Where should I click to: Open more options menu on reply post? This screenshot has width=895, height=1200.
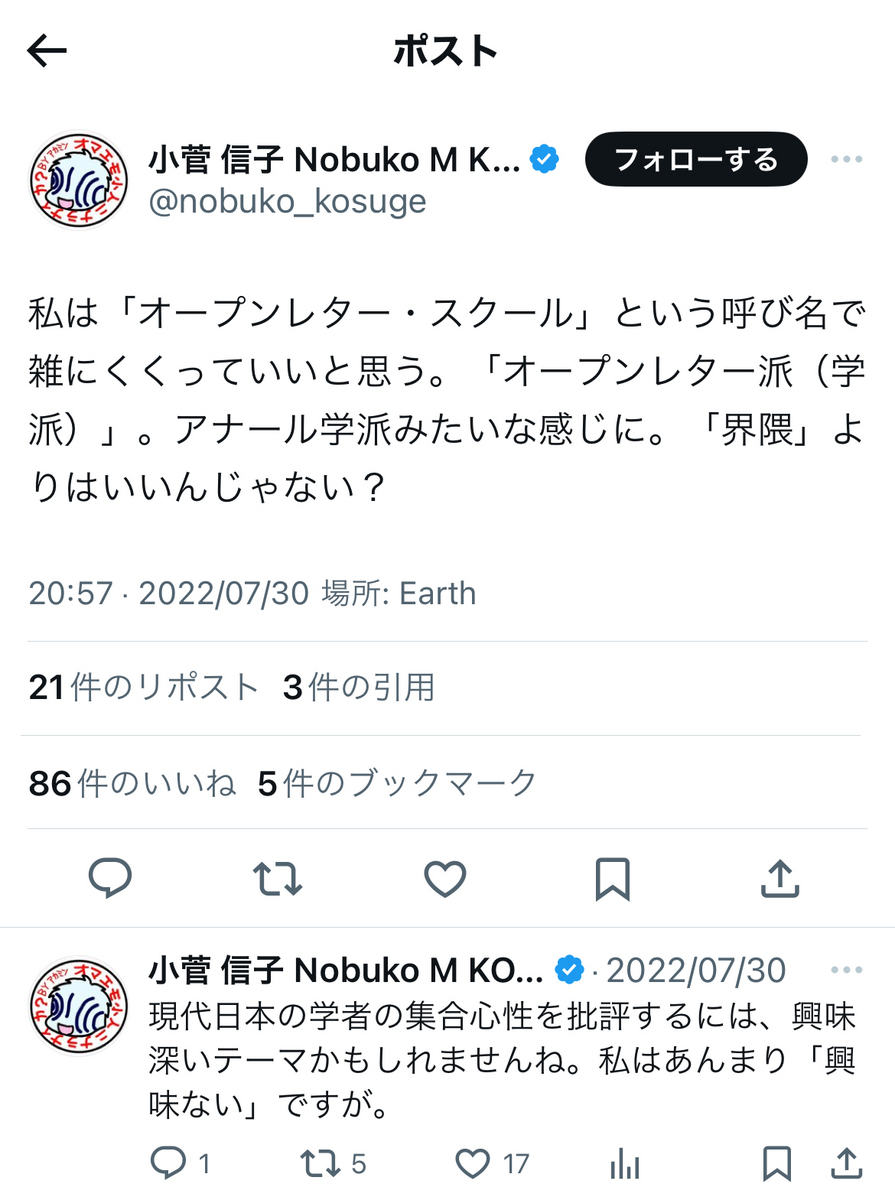tap(846, 970)
